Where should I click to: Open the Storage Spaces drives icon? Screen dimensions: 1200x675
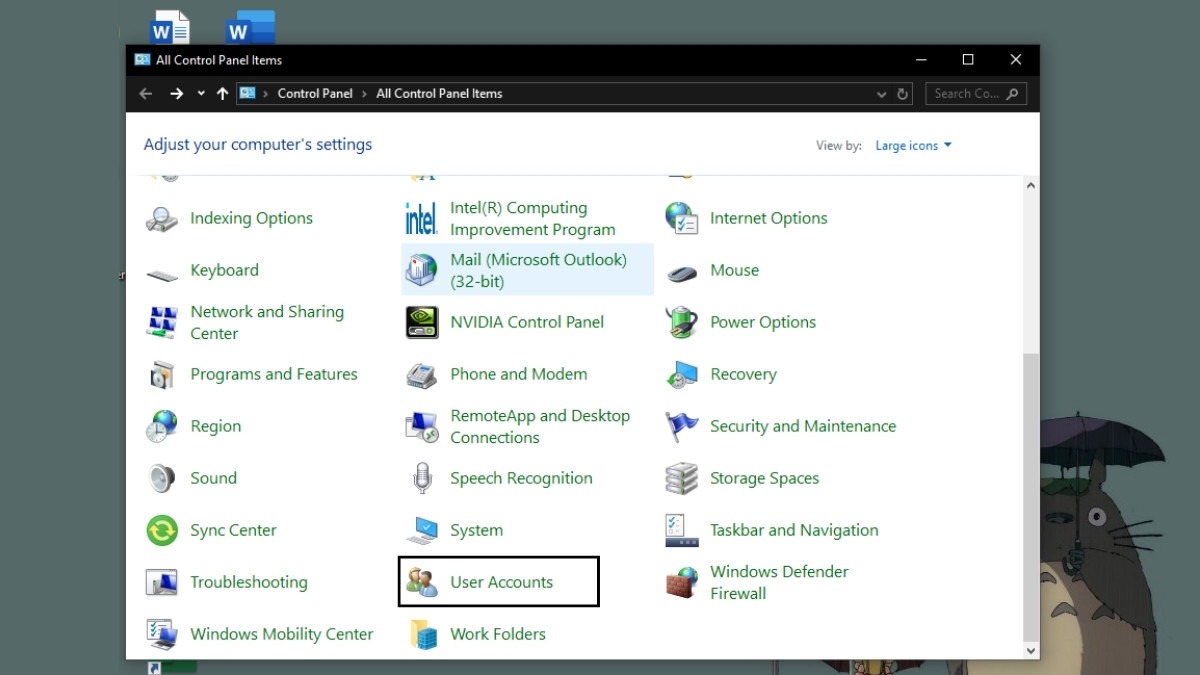(682, 479)
